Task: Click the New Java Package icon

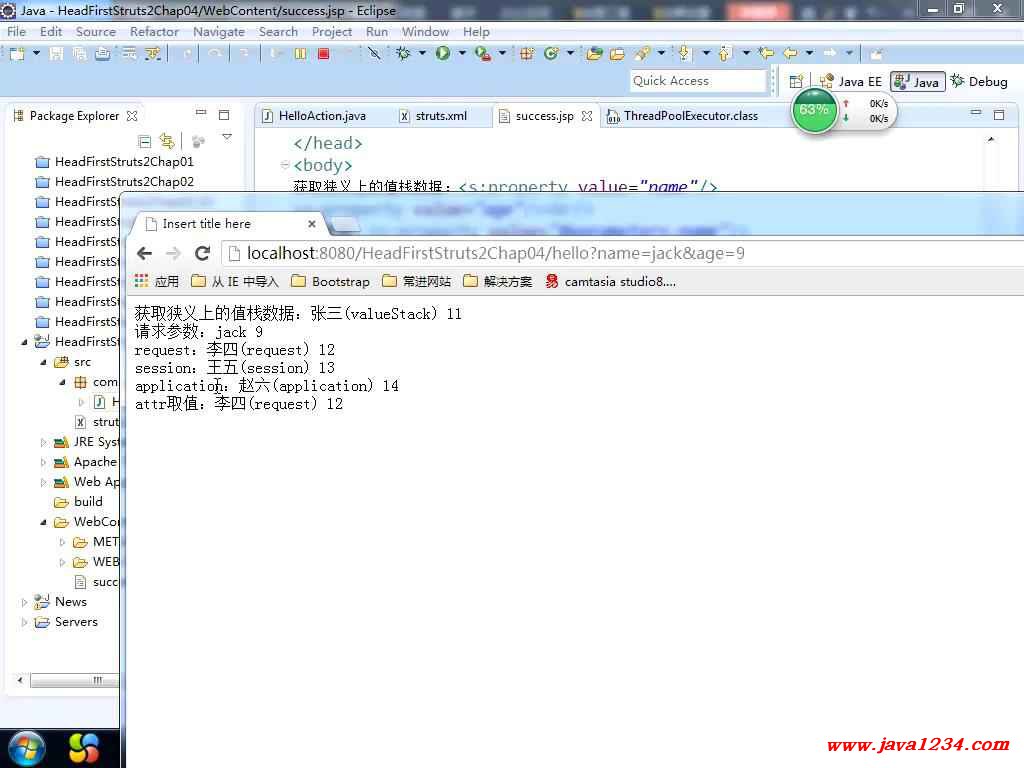Action: [x=526, y=54]
